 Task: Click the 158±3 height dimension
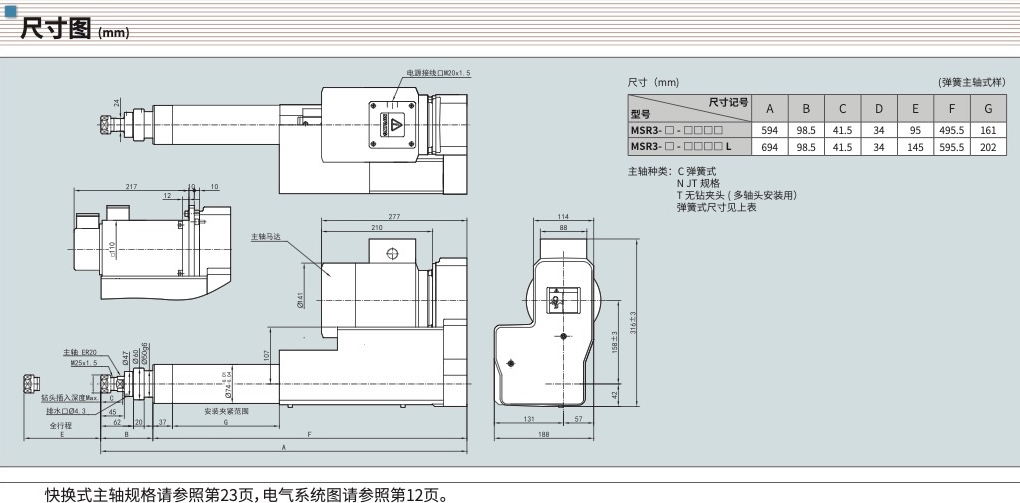click(615, 344)
